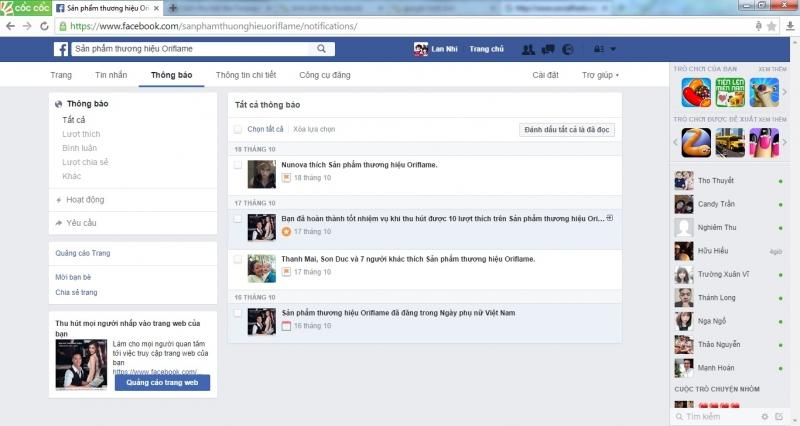This screenshot has width=800, height=426.
Task: Click the chat Tìm kiếm search box
Action: 717,417
